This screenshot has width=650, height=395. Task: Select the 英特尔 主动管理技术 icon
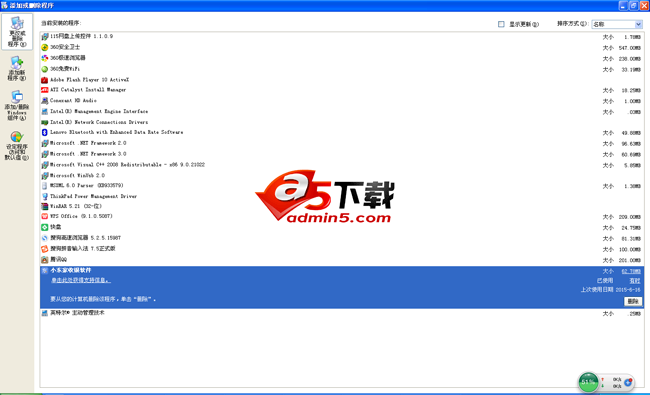coord(45,313)
